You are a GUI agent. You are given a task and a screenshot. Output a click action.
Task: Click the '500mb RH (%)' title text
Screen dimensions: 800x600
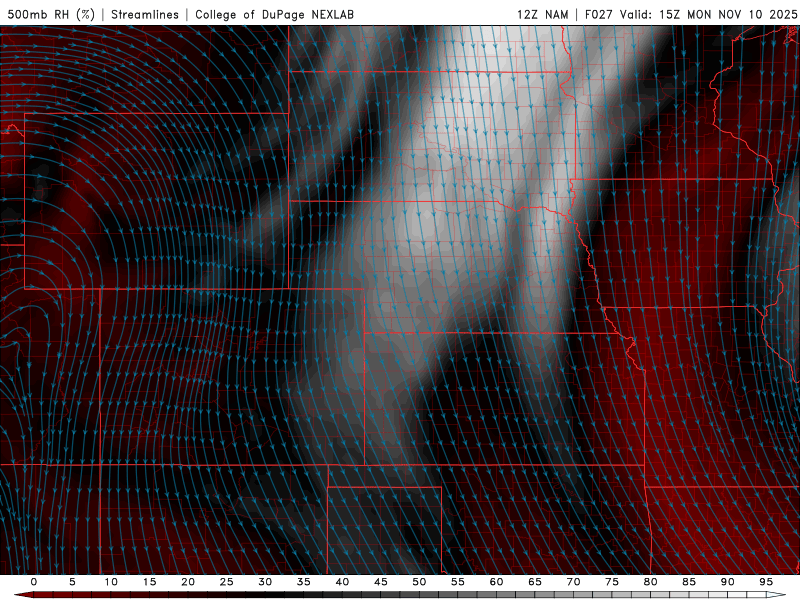(x=51, y=14)
